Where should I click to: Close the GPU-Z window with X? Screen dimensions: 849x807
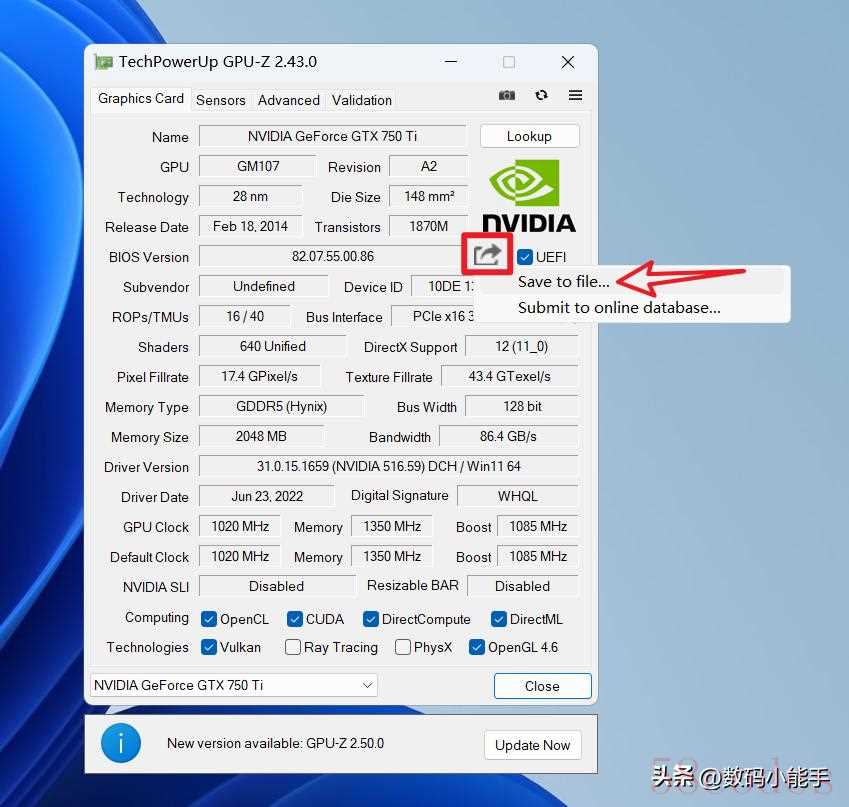(x=567, y=62)
